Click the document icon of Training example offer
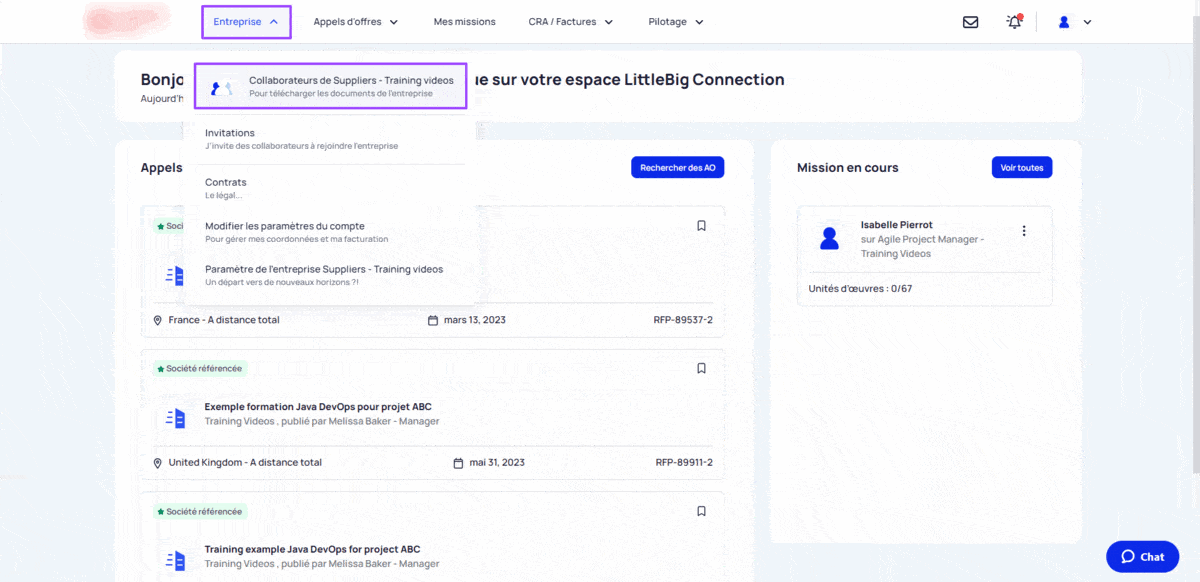1200x582 pixels. click(x=175, y=561)
